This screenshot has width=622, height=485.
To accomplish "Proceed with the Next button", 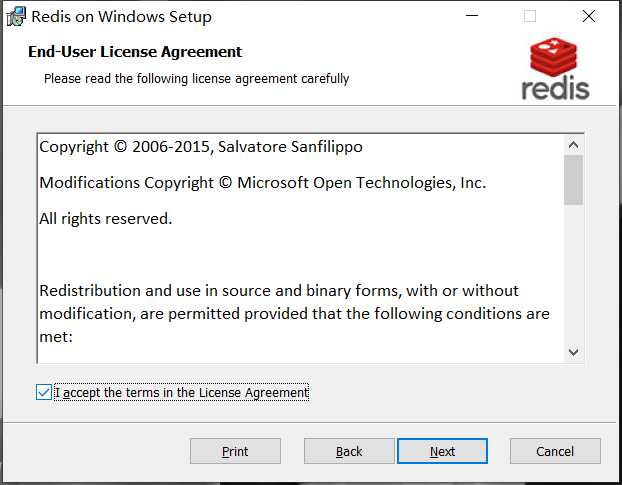I will coord(442,451).
